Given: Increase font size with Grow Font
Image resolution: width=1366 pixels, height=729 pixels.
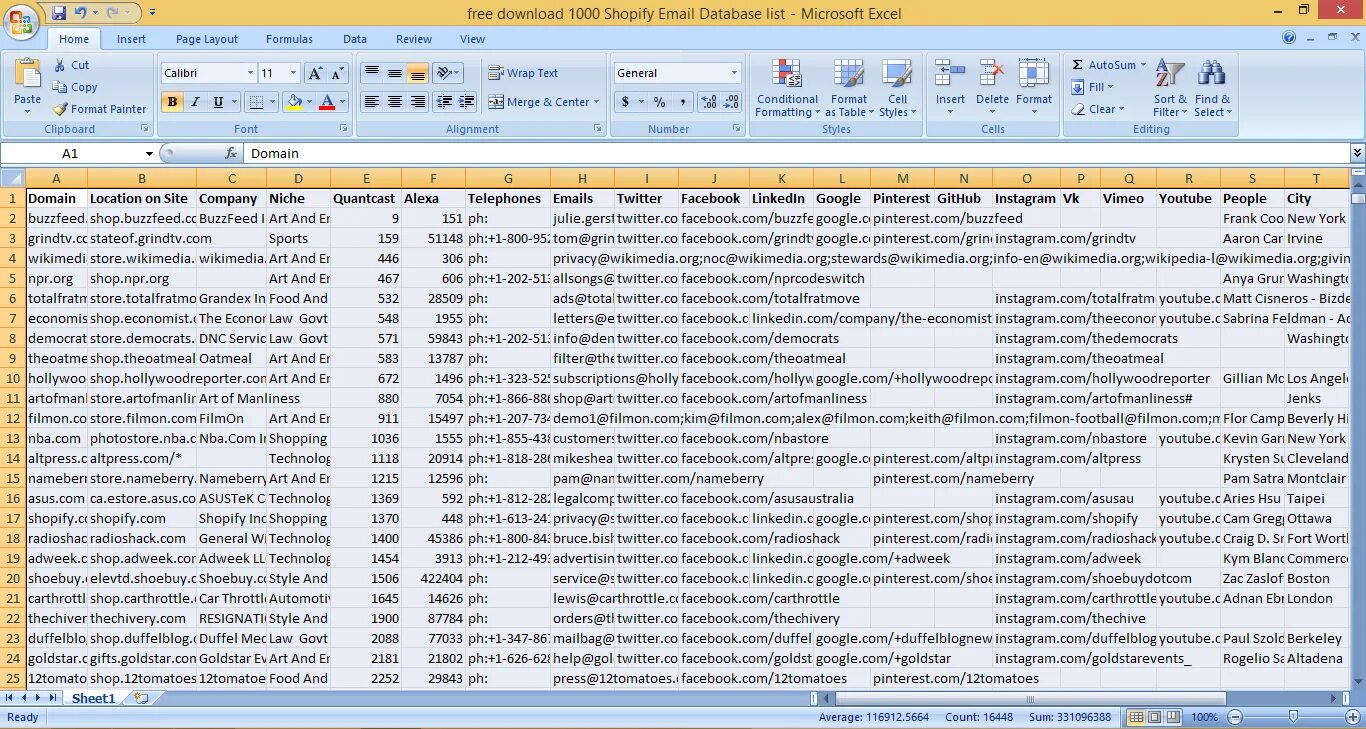Looking at the screenshot, I should 315,73.
